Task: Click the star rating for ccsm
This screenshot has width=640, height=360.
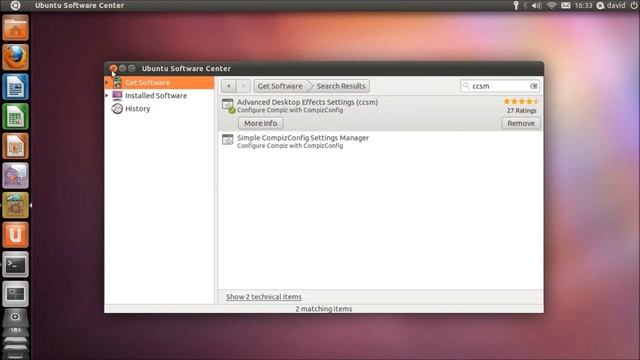Action: click(520, 101)
